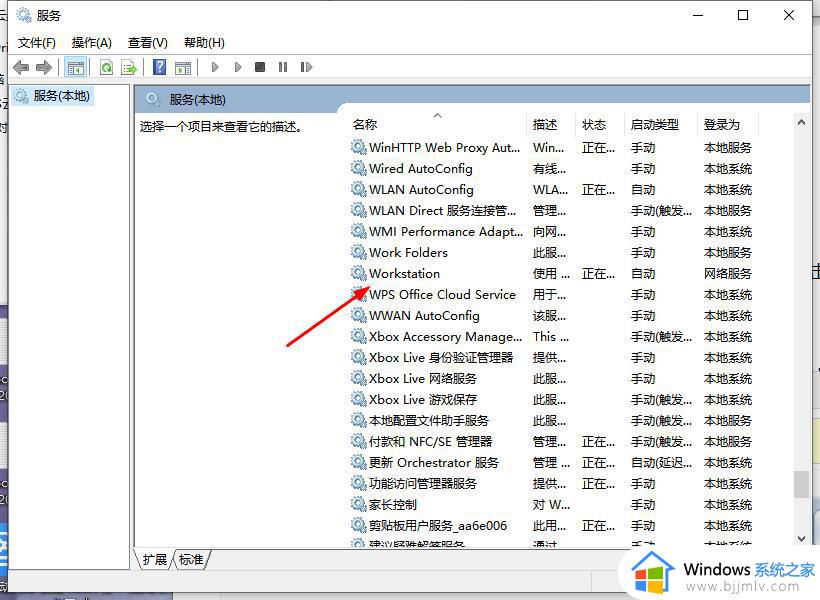The height and width of the screenshot is (600, 820).
Task: Click the Stop Service icon
Action: [260, 67]
